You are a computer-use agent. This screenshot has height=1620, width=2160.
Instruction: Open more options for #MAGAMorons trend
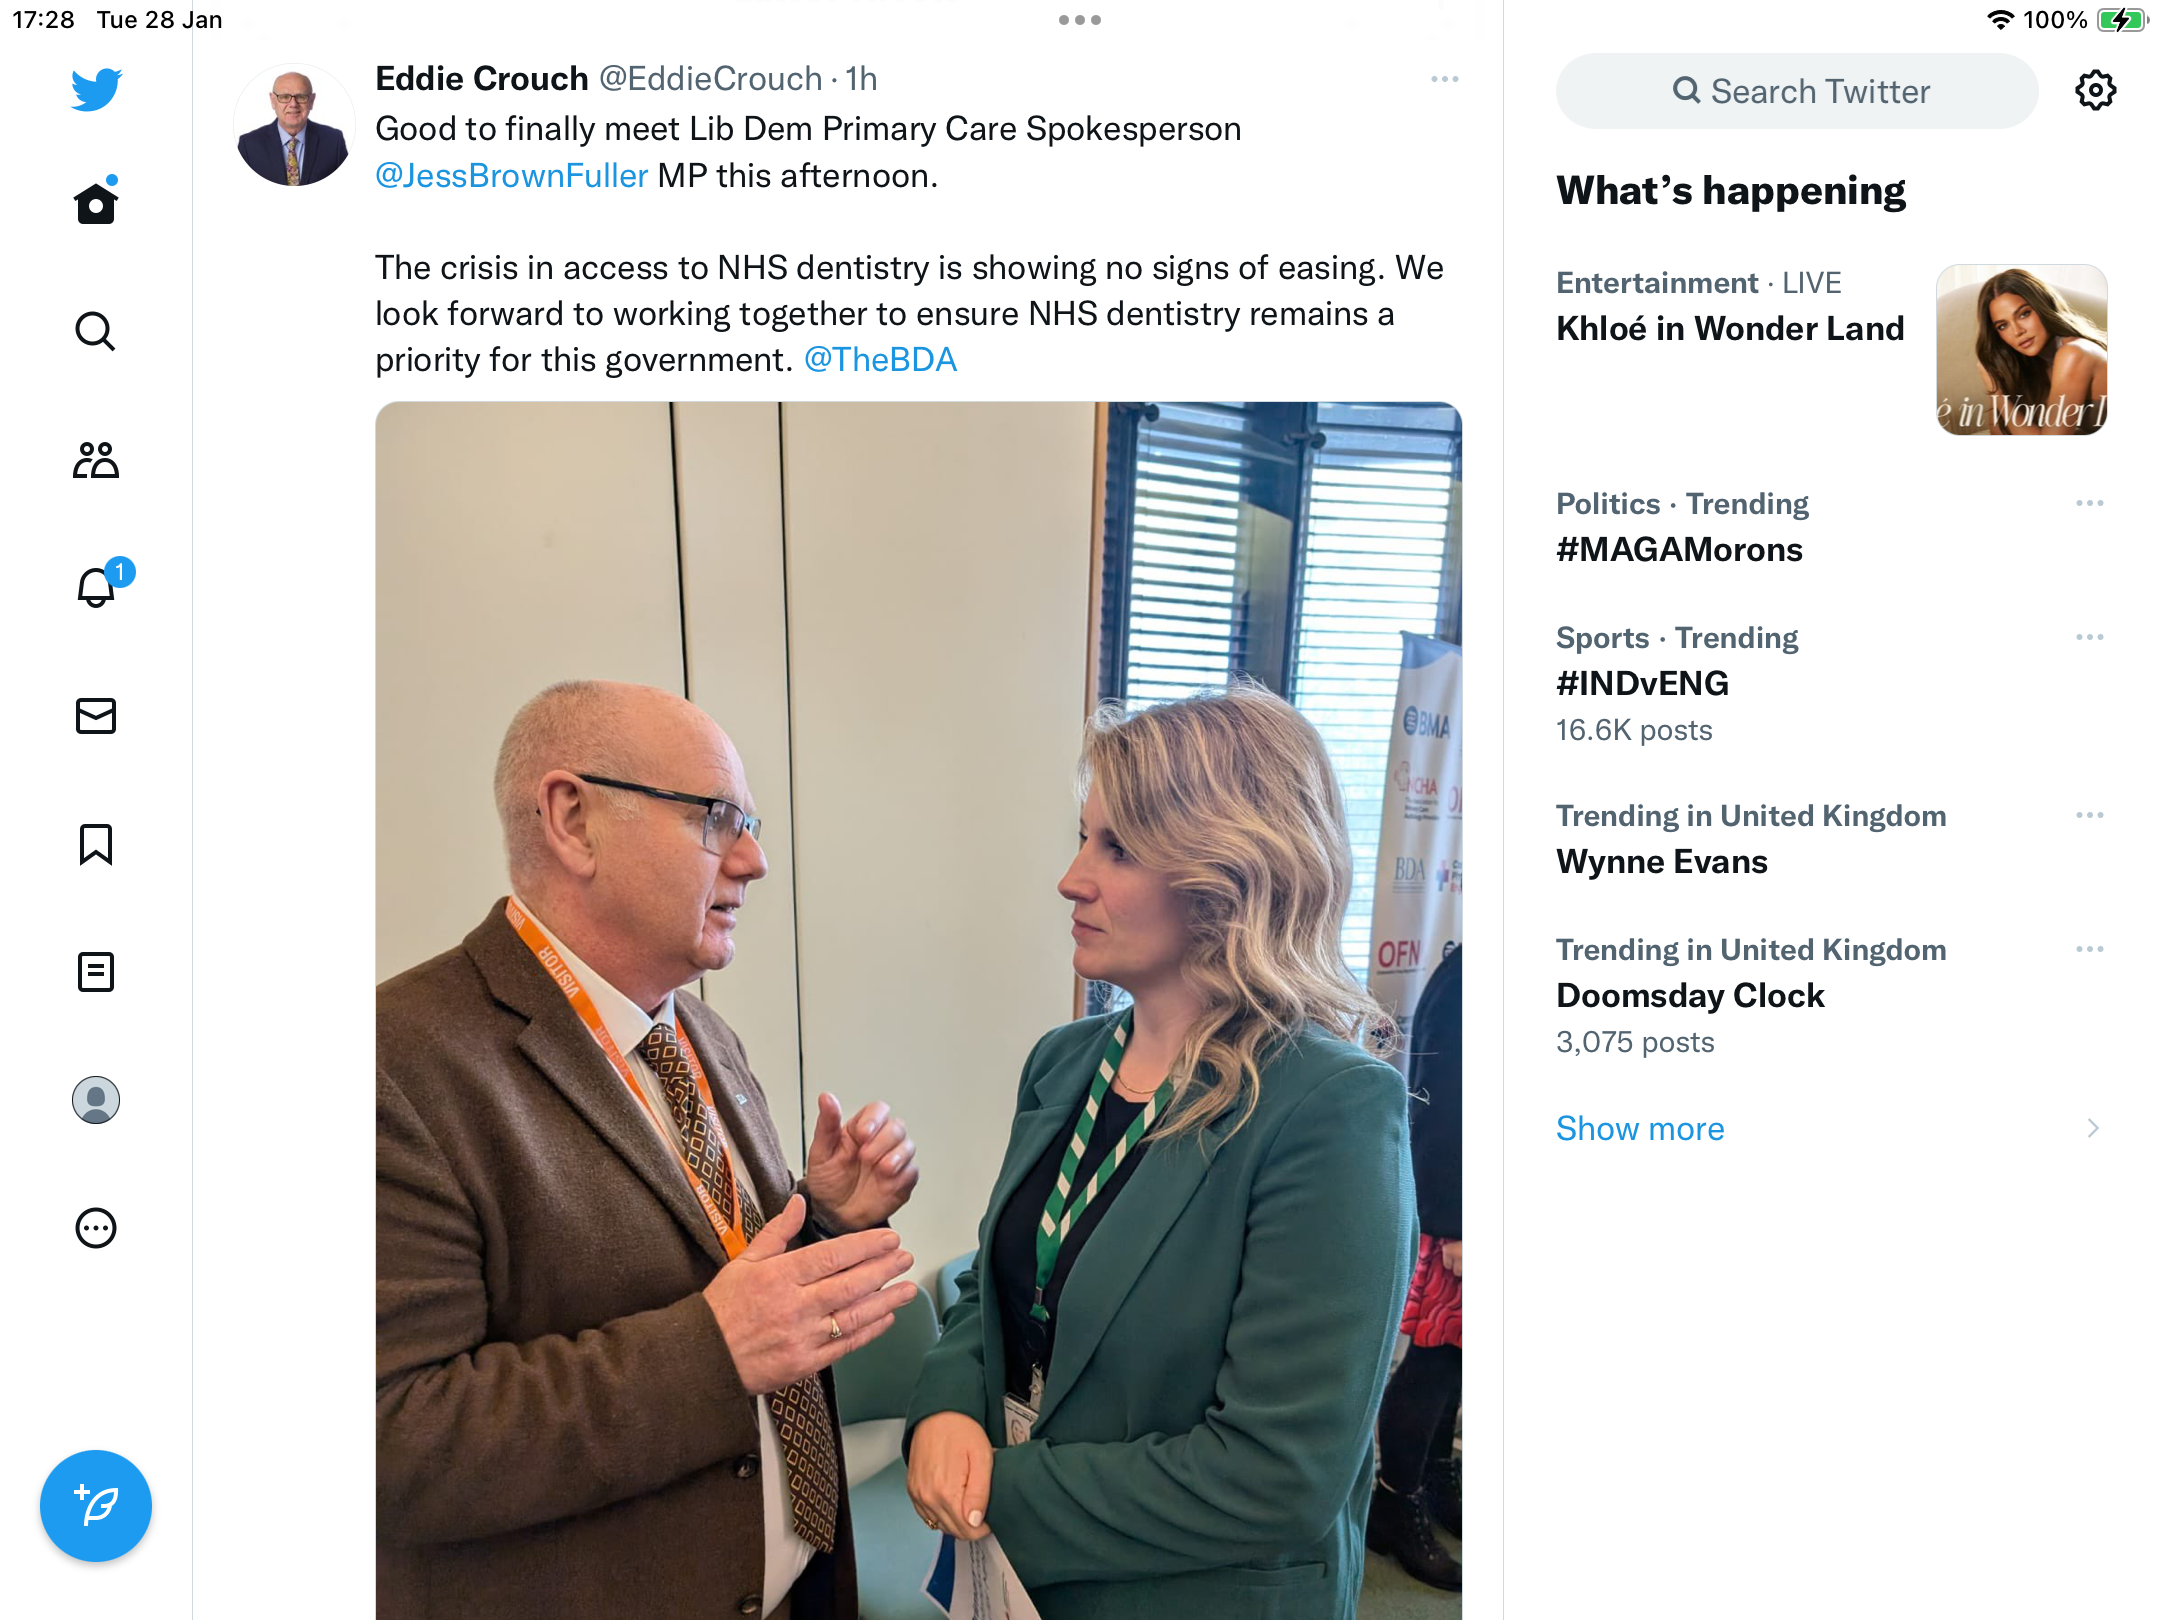click(x=2090, y=503)
